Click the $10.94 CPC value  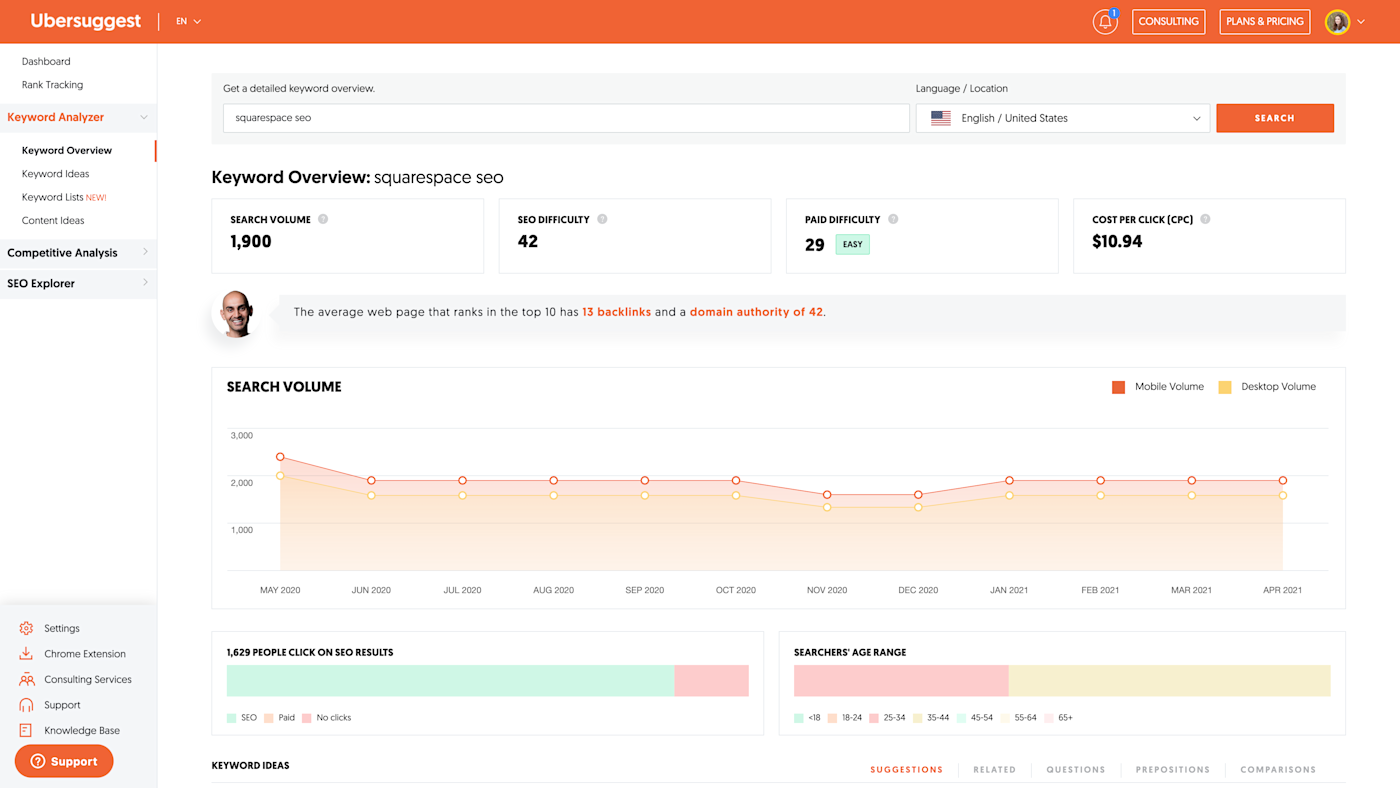coord(1117,241)
